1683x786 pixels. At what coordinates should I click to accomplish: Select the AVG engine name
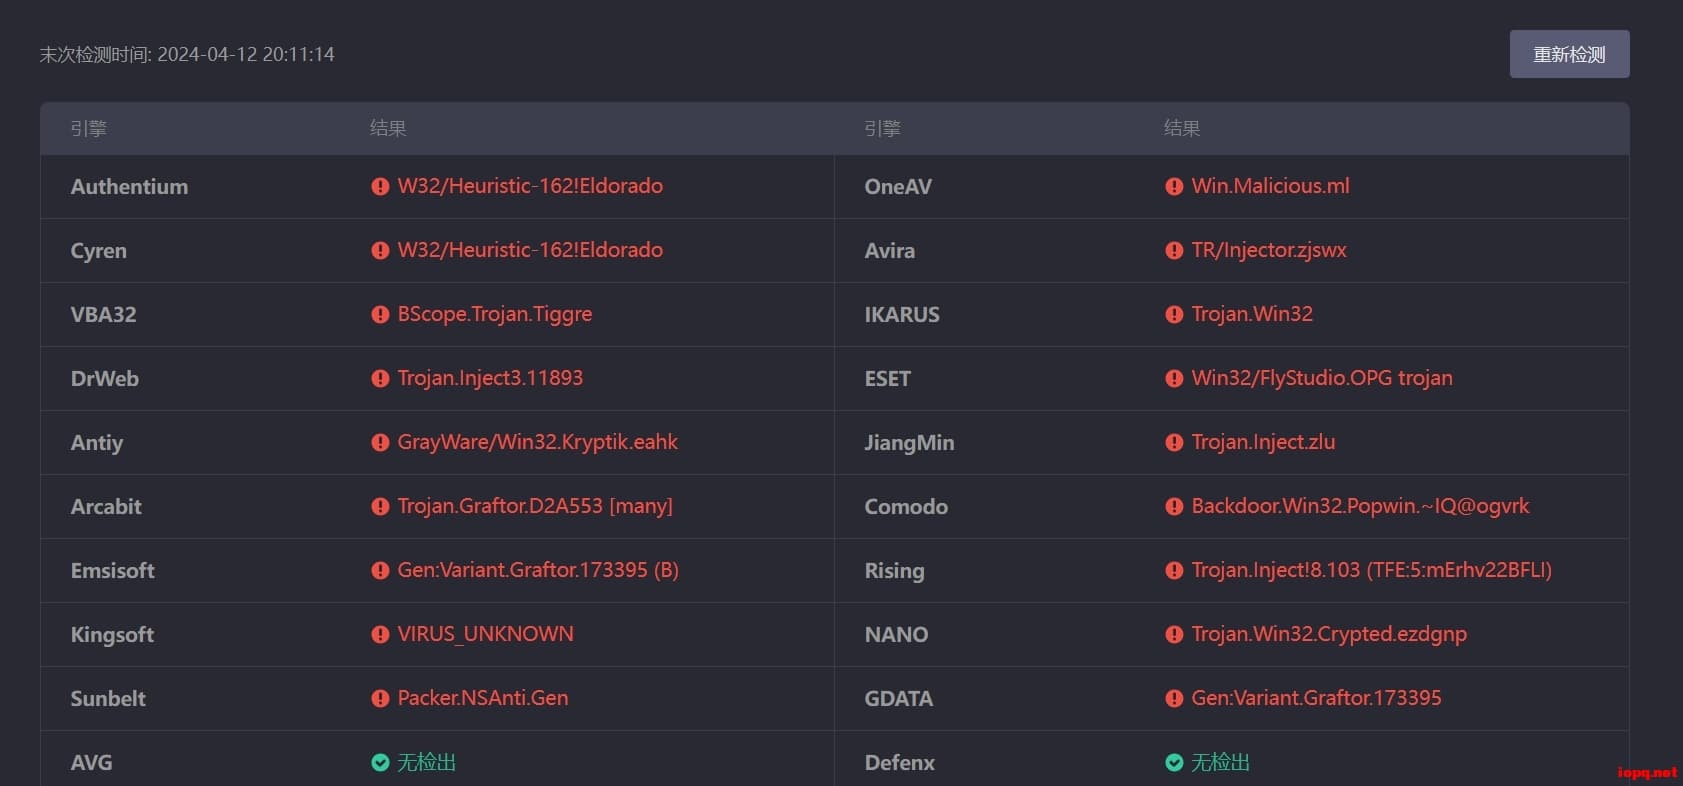pos(91,762)
